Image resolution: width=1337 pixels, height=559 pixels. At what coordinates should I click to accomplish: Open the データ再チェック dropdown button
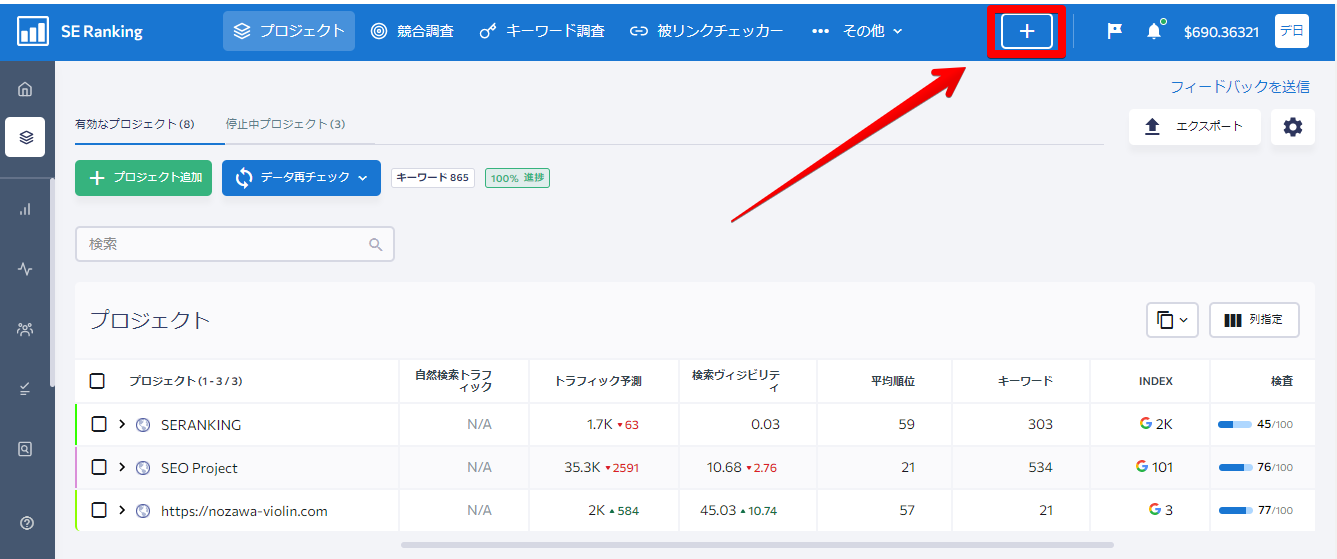coord(301,178)
